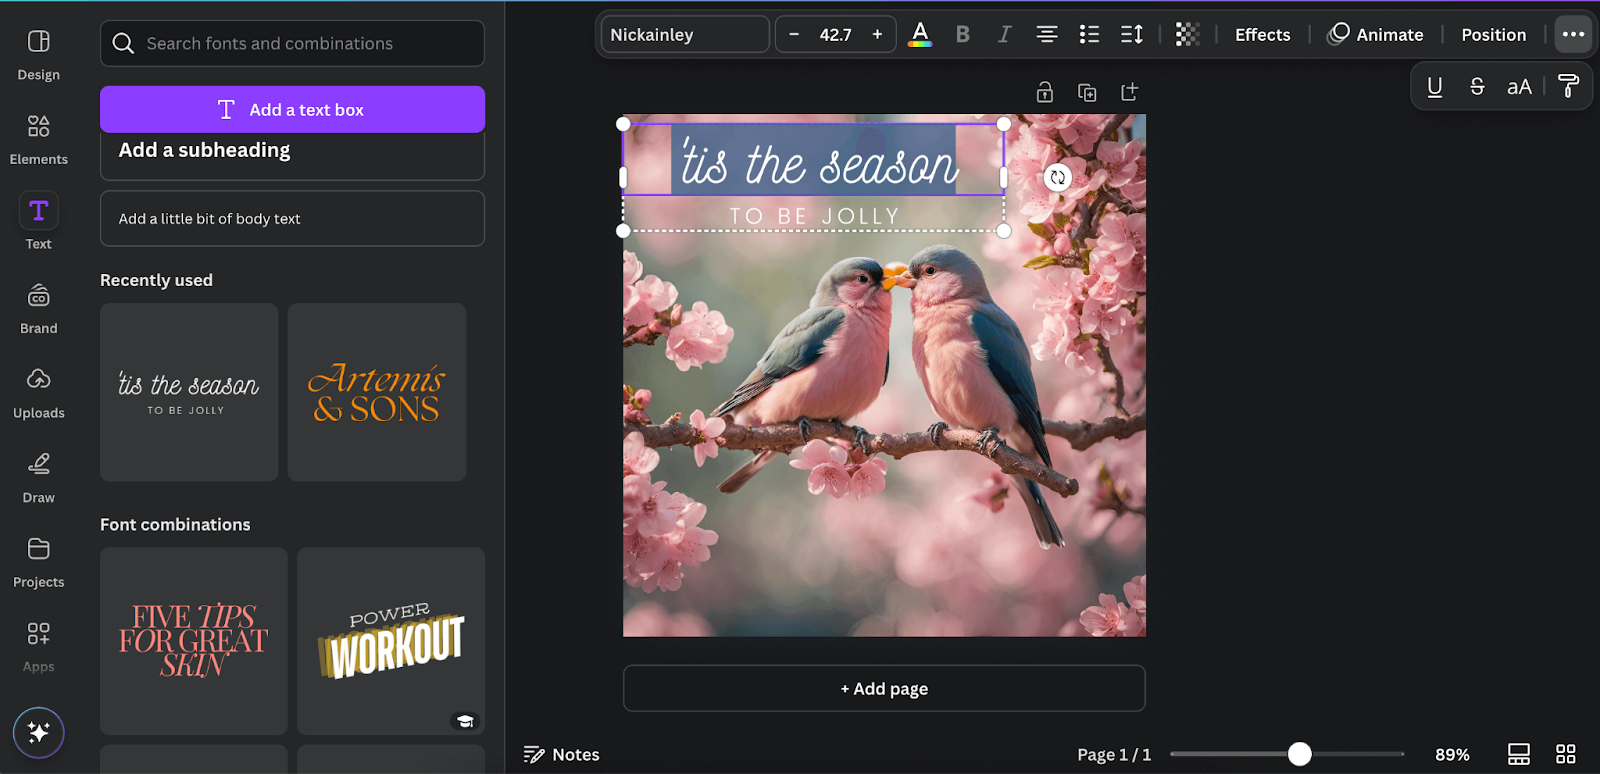Viewport: 1600px width, 774px height.
Task: Toggle underline formatting
Action: click(1434, 87)
